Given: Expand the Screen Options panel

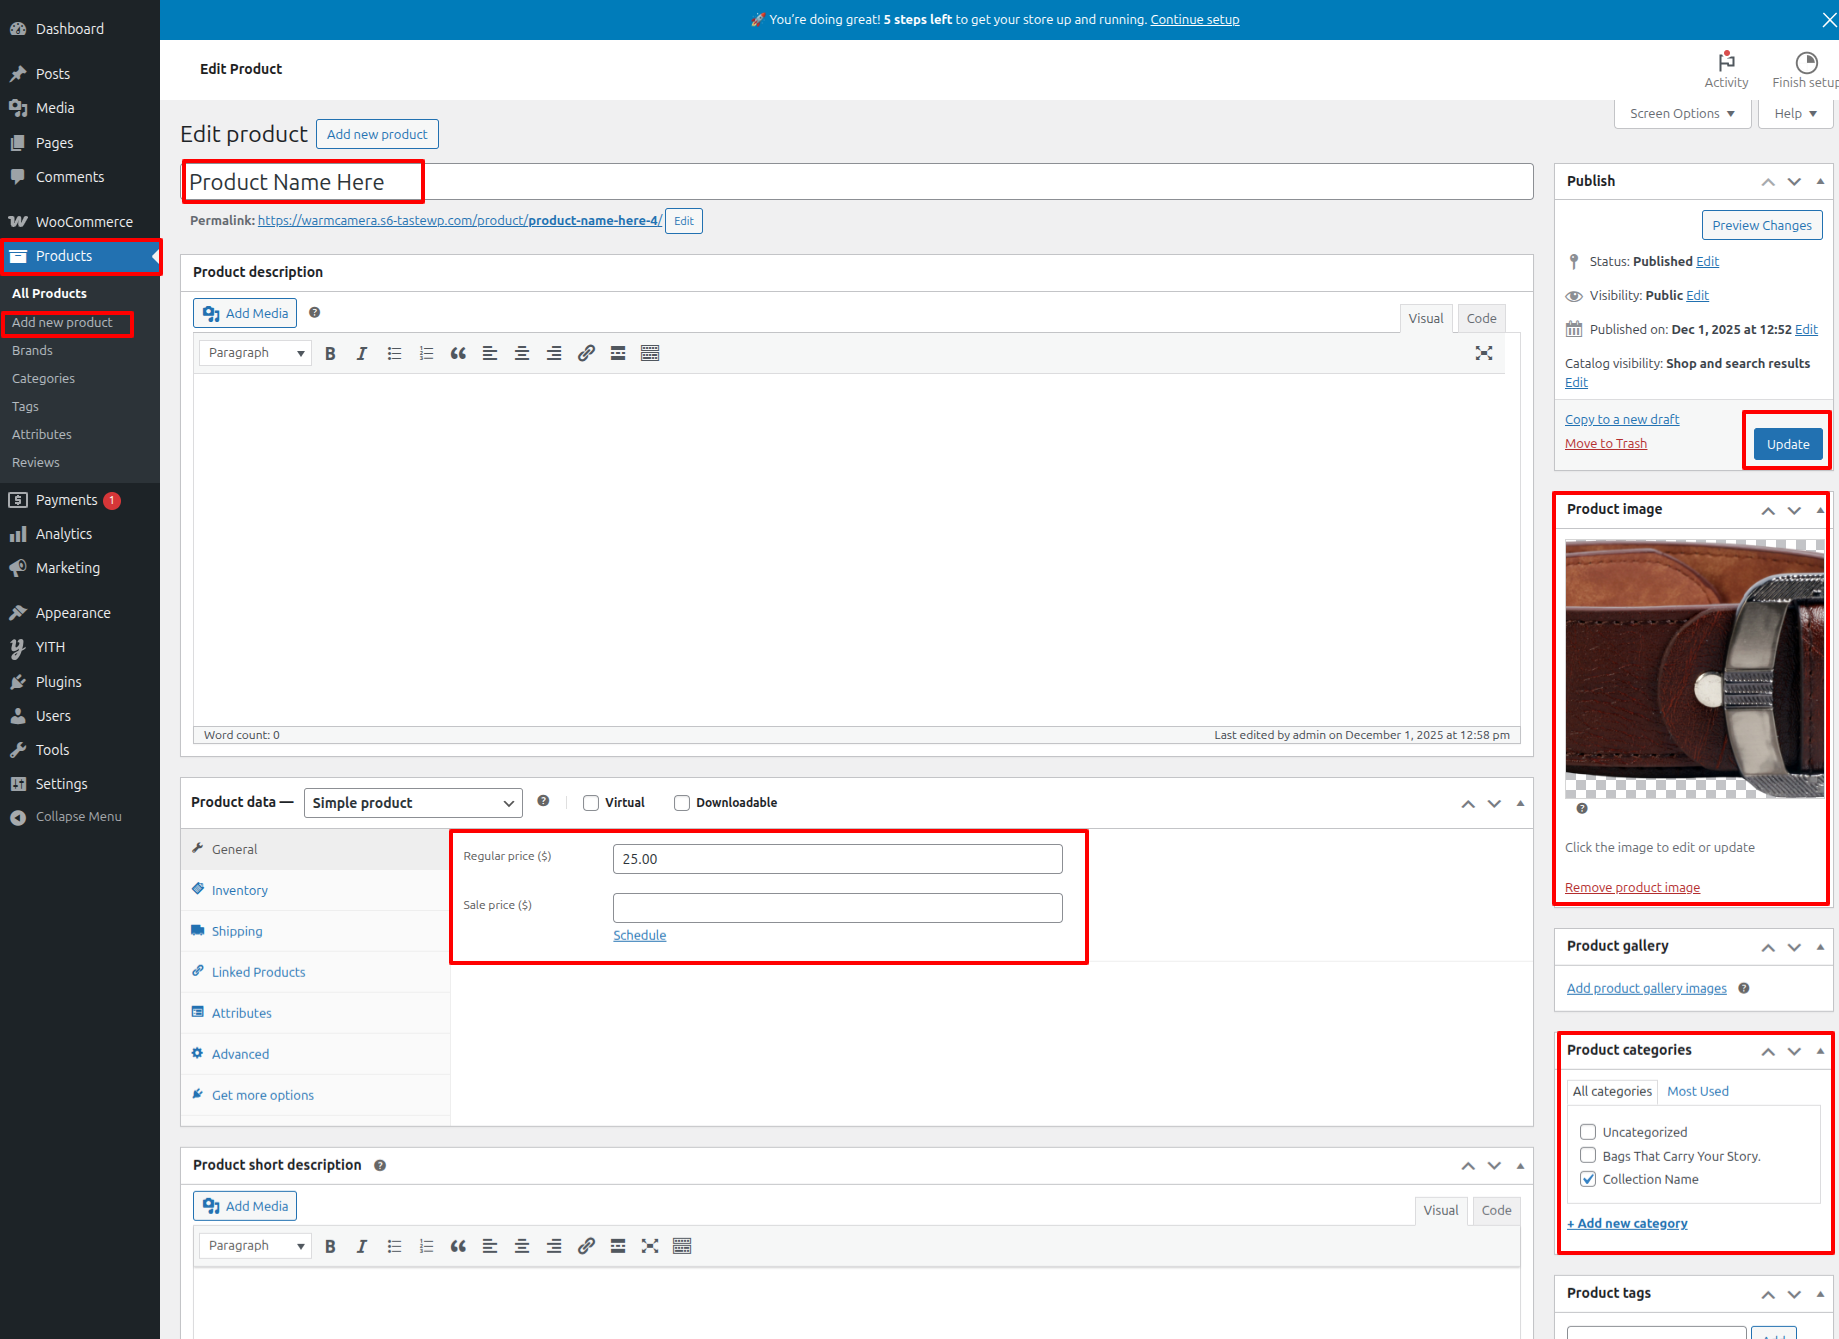Looking at the screenshot, I should click(1682, 114).
